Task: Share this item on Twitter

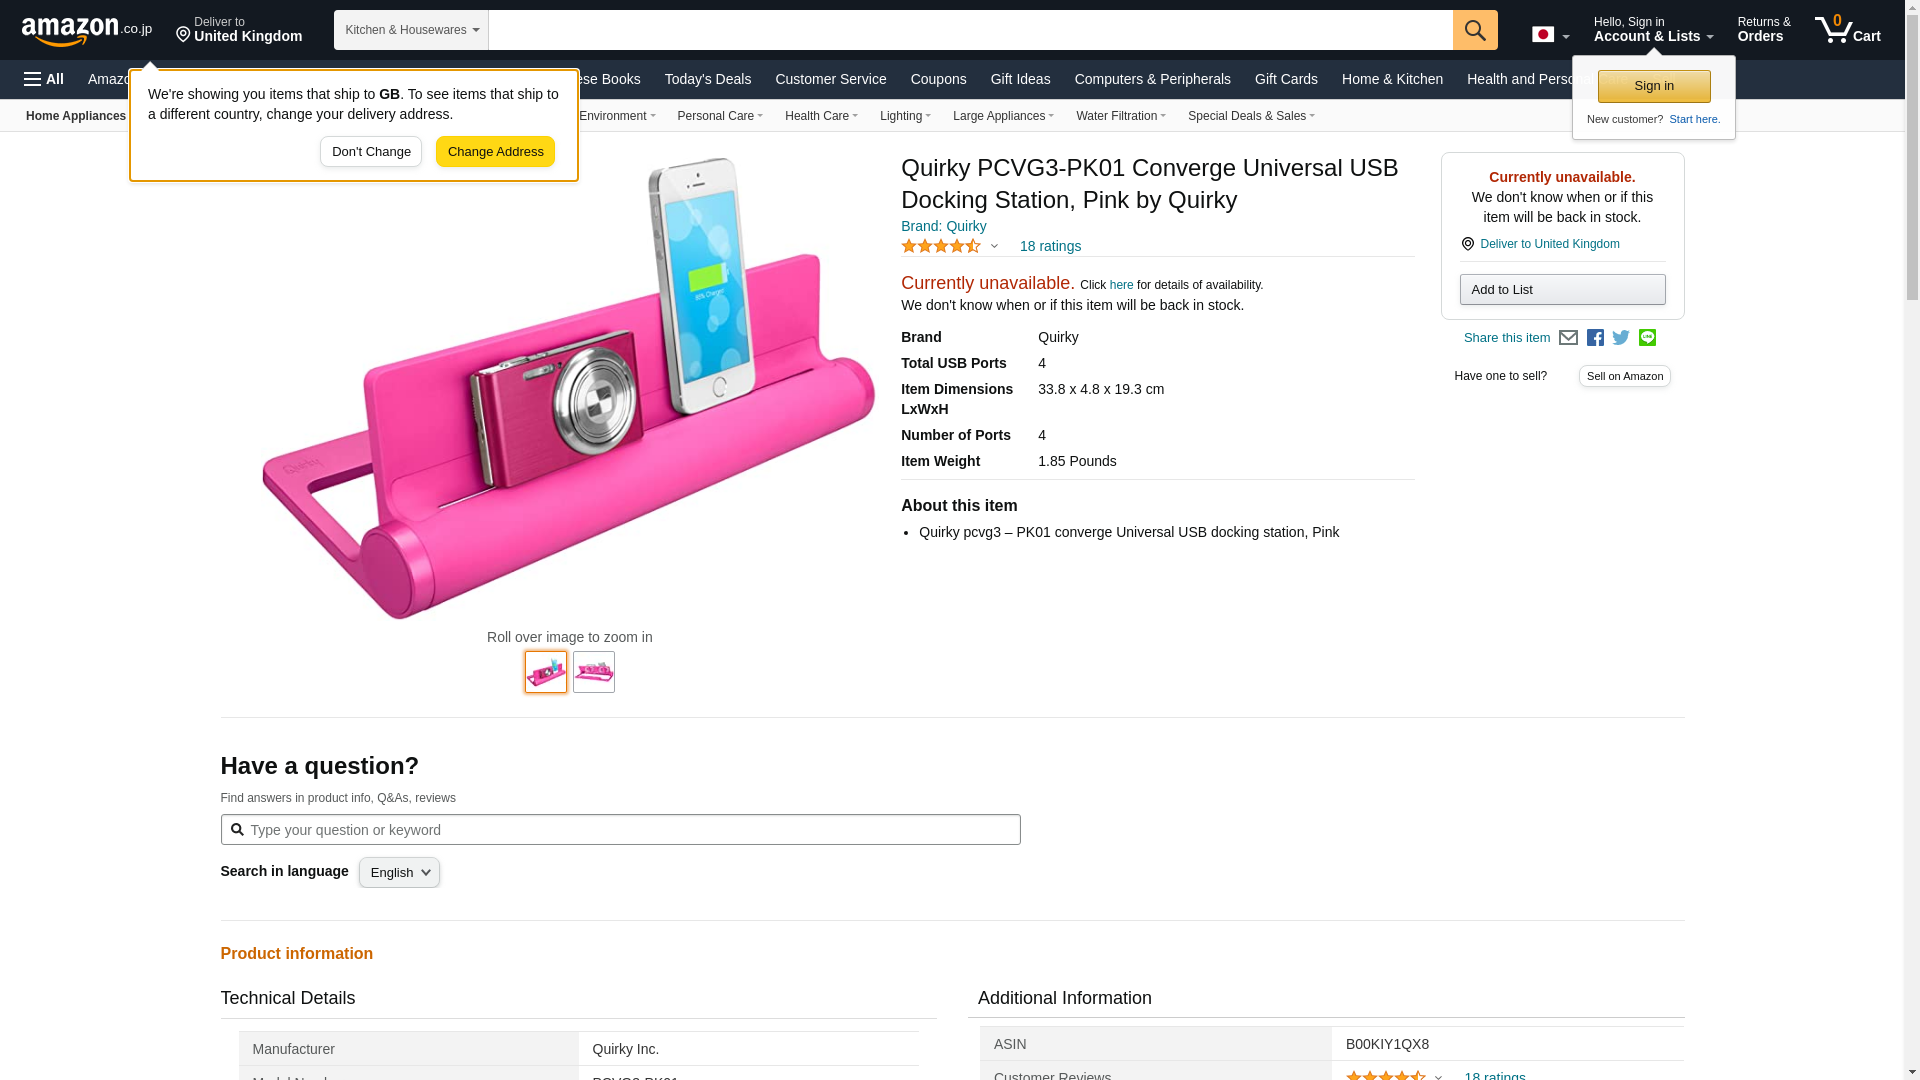Action: point(1621,338)
